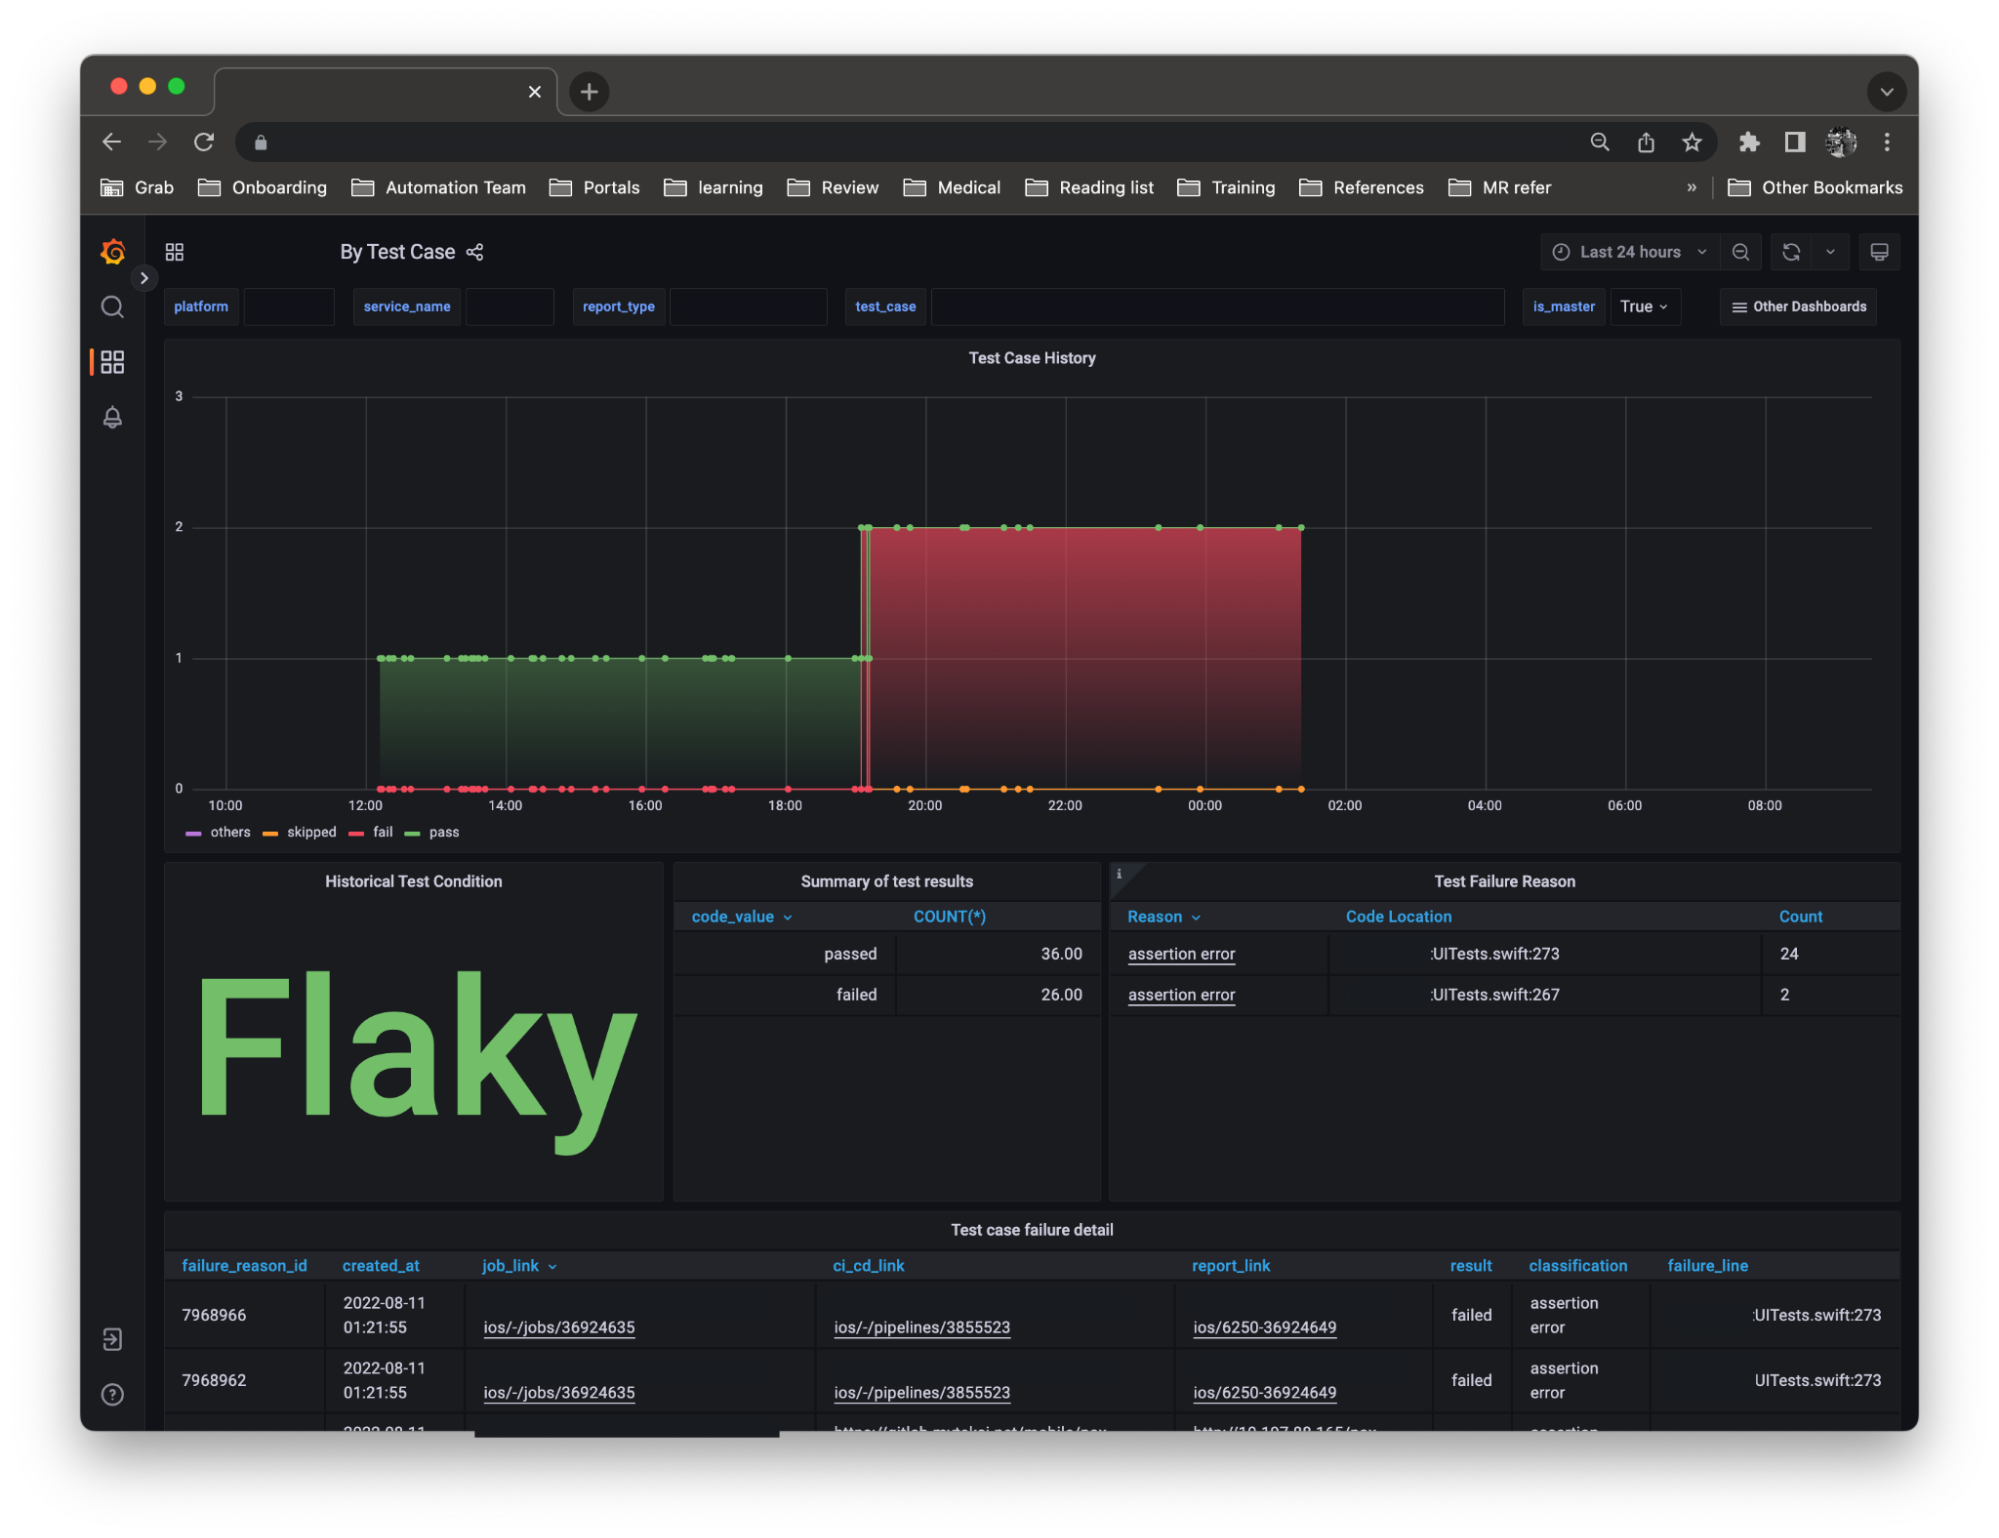This screenshot has width=1999, height=1538.
Task: Open the is_master True dropdown
Action: pos(1644,307)
